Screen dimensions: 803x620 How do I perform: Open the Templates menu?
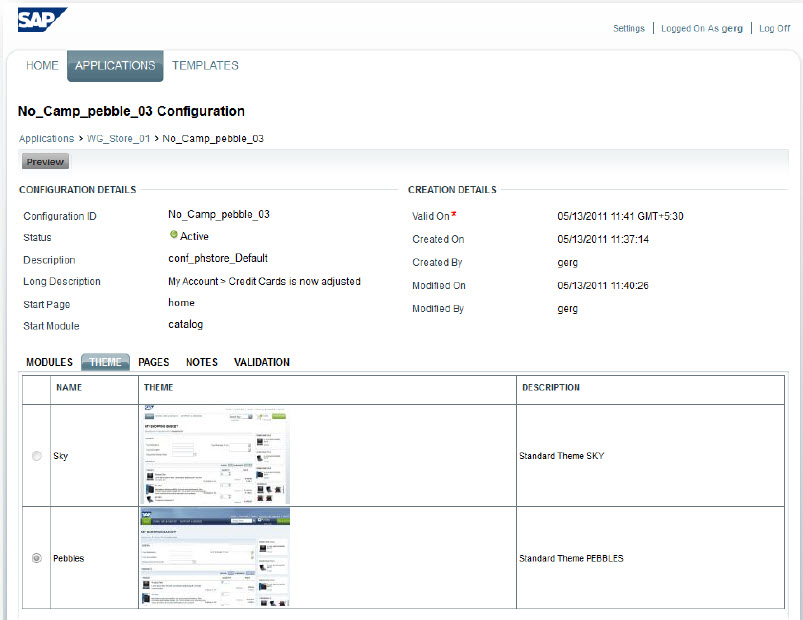205,66
